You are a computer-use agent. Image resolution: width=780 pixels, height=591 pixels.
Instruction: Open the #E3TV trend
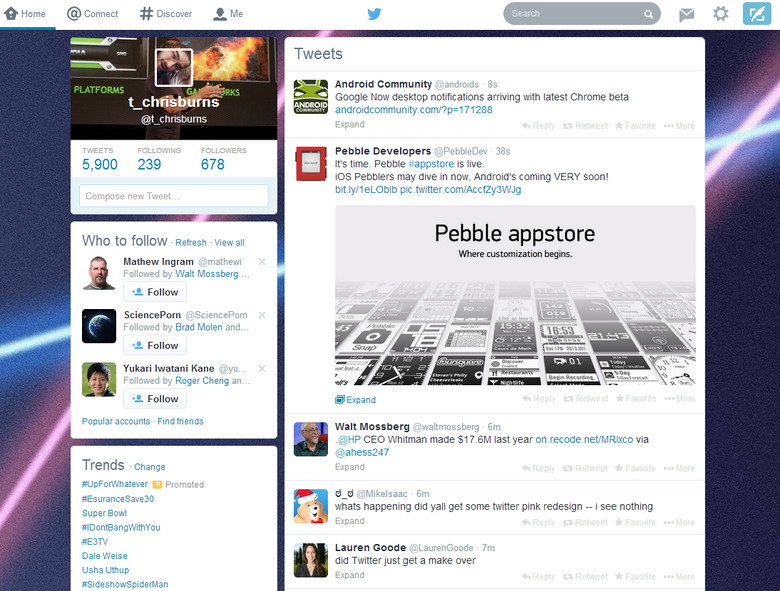(95, 542)
